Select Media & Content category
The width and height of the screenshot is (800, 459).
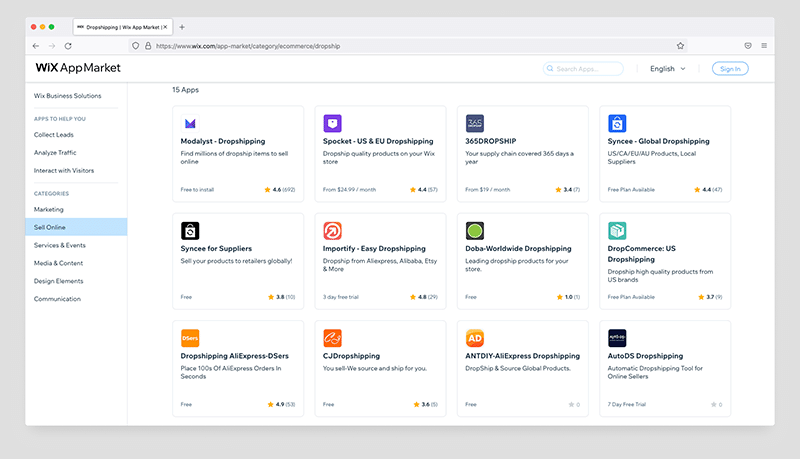point(58,263)
